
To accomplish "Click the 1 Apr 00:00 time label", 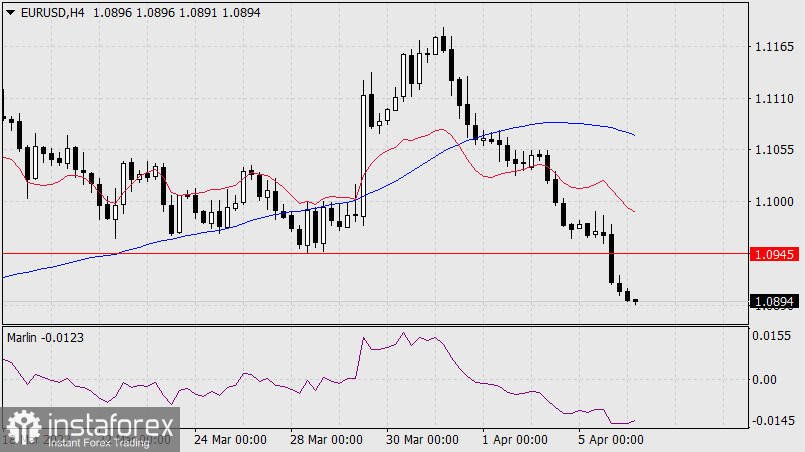I will [514, 440].
